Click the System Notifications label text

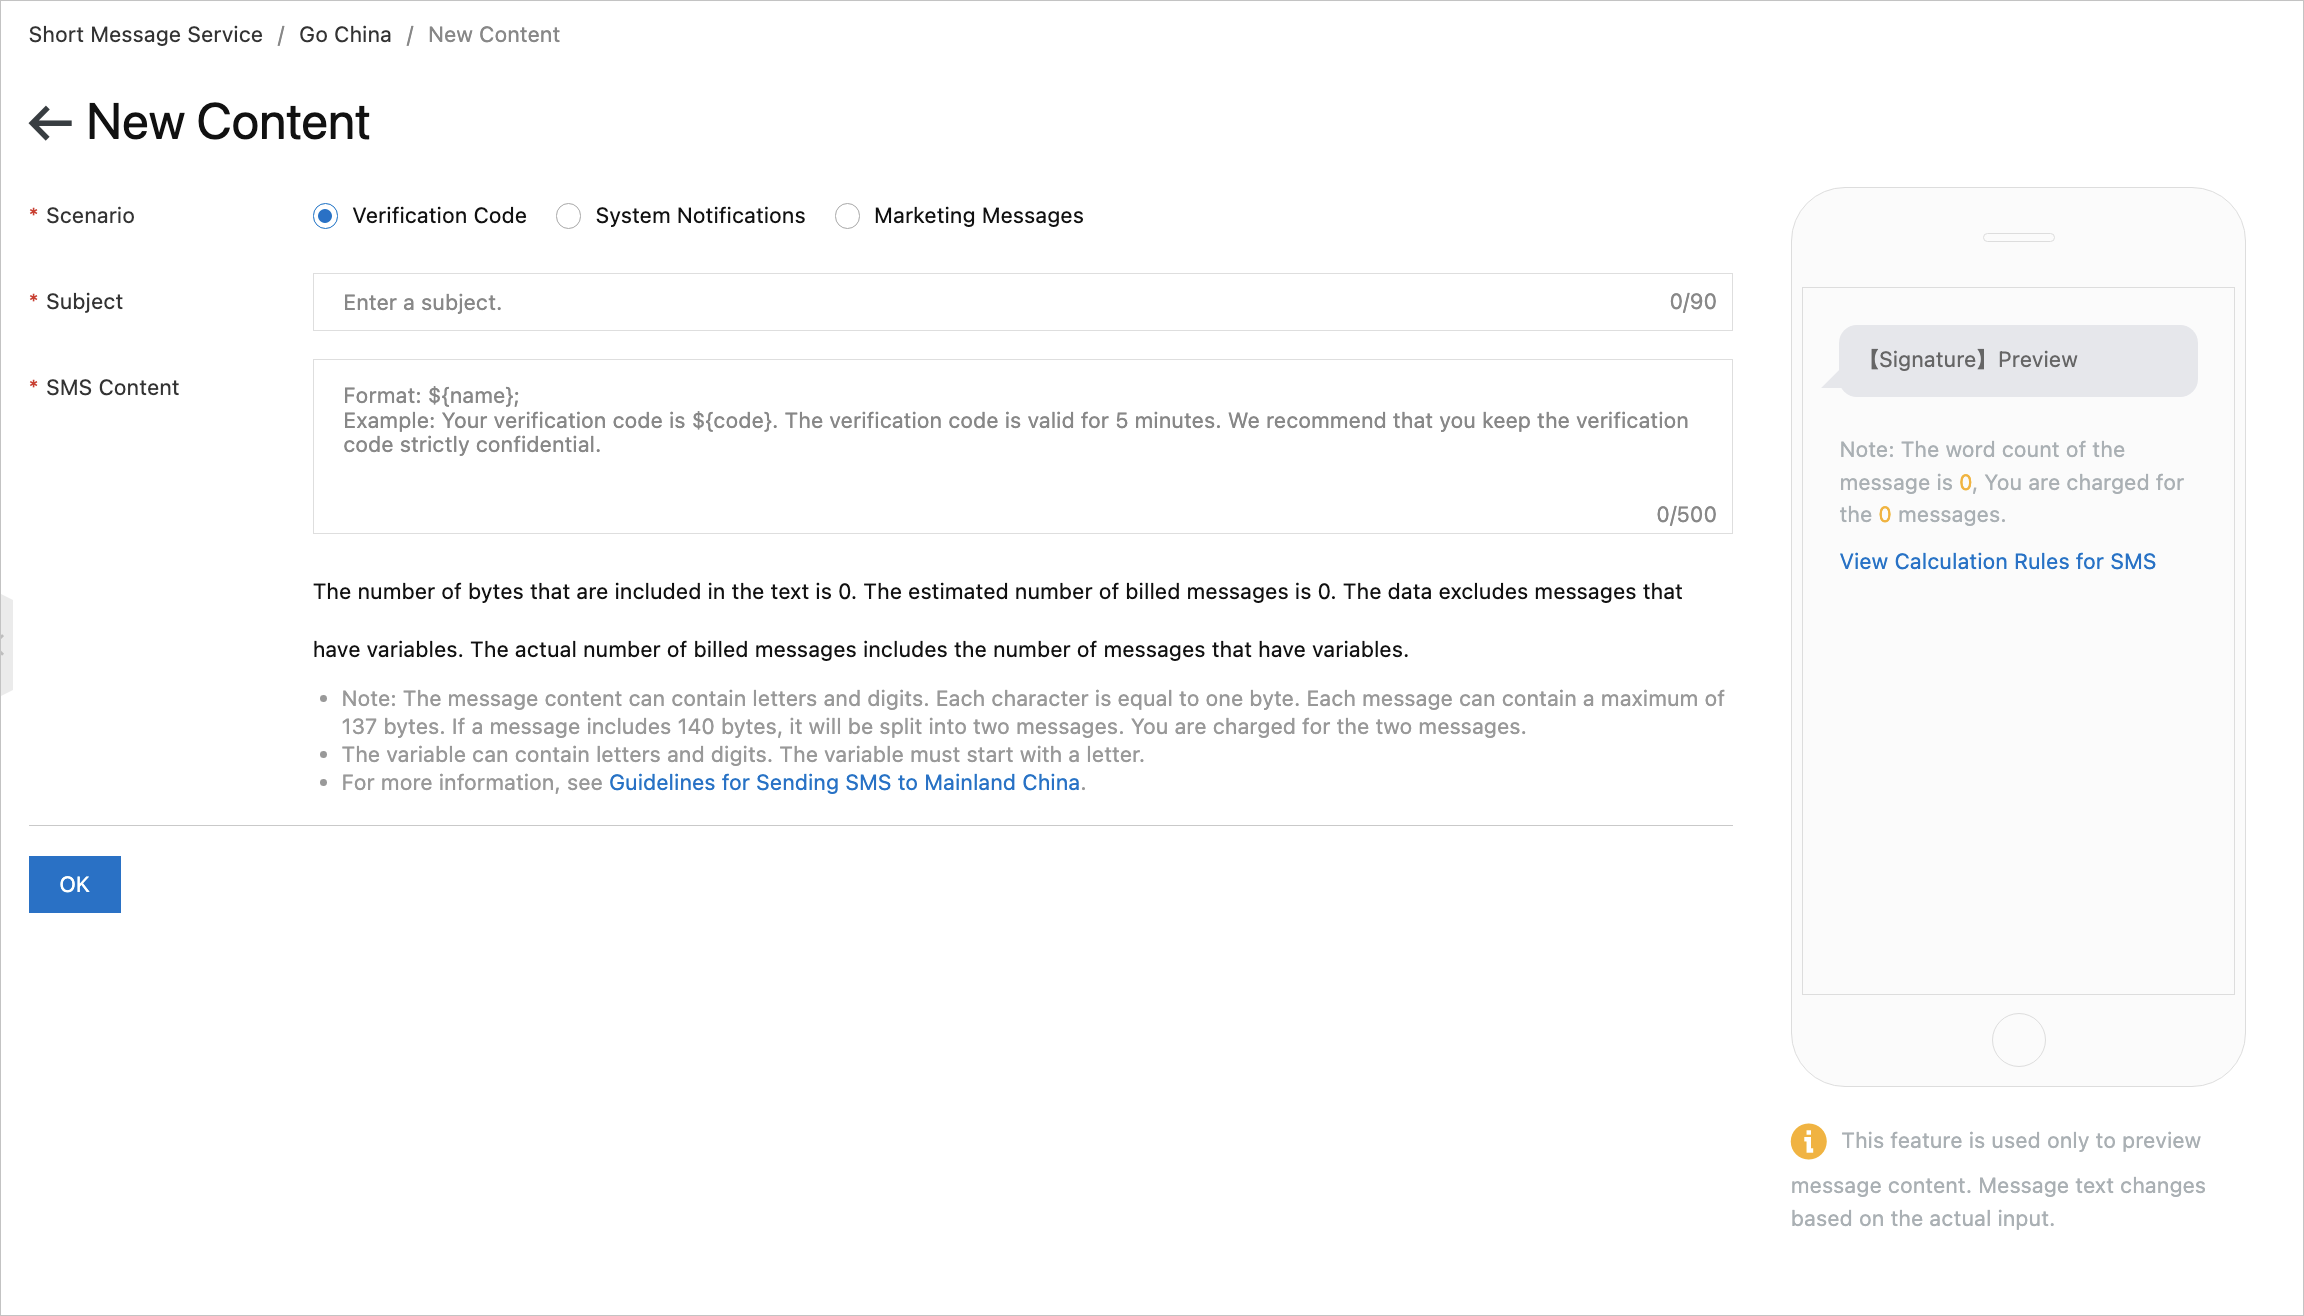tap(700, 216)
